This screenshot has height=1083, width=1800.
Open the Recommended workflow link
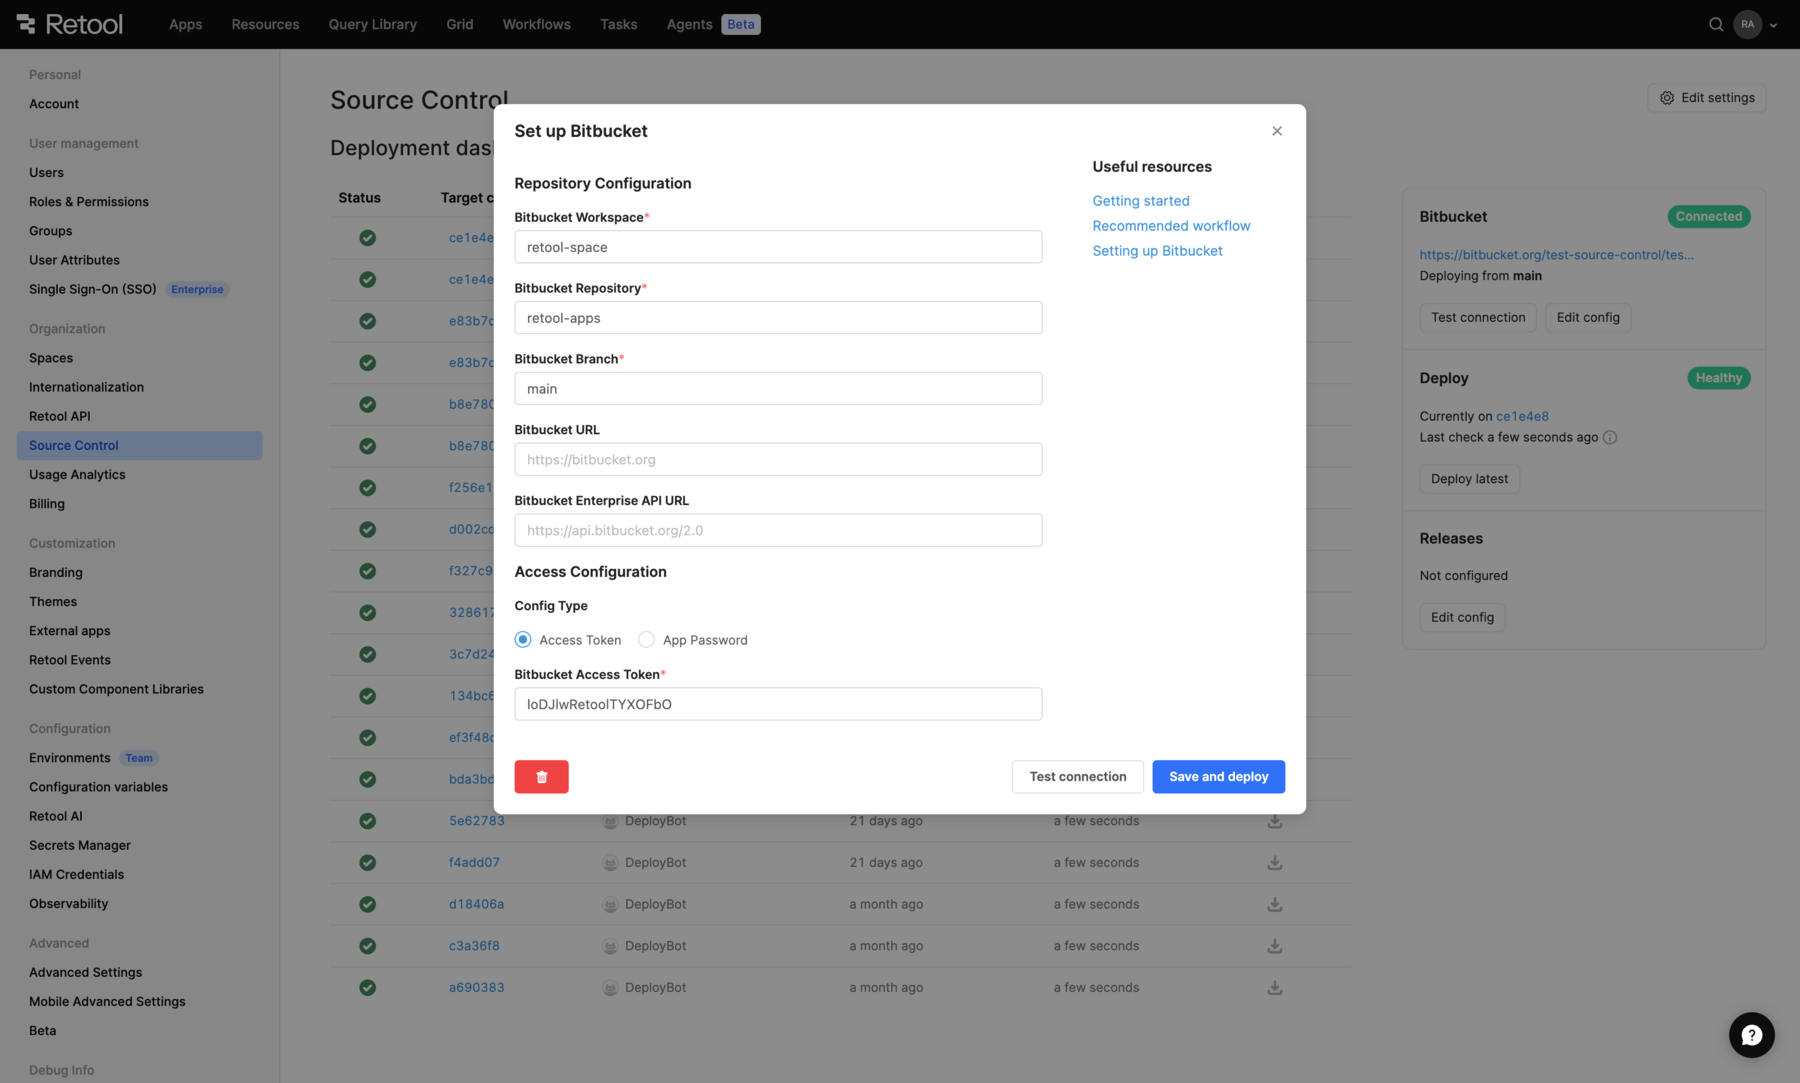(x=1171, y=226)
